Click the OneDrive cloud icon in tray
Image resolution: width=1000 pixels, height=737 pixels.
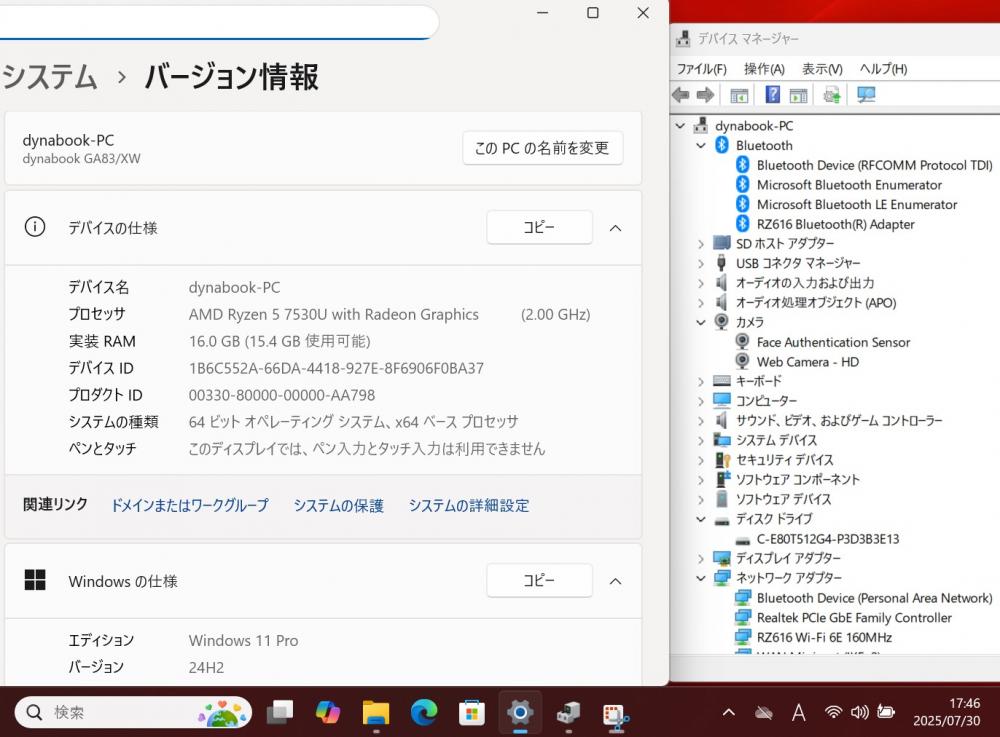click(763, 712)
